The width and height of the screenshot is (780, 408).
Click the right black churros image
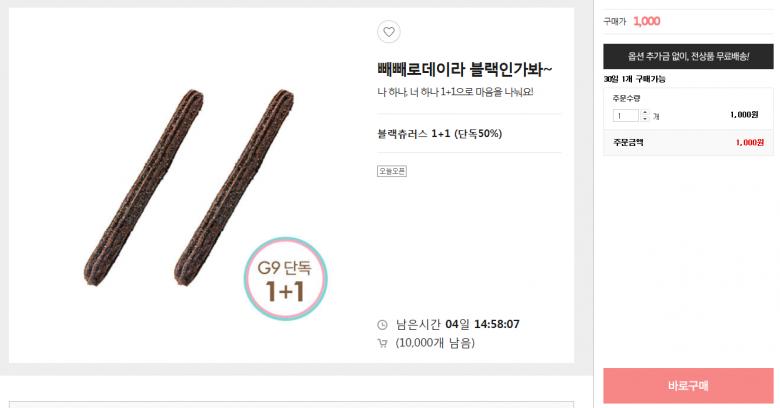(234, 188)
